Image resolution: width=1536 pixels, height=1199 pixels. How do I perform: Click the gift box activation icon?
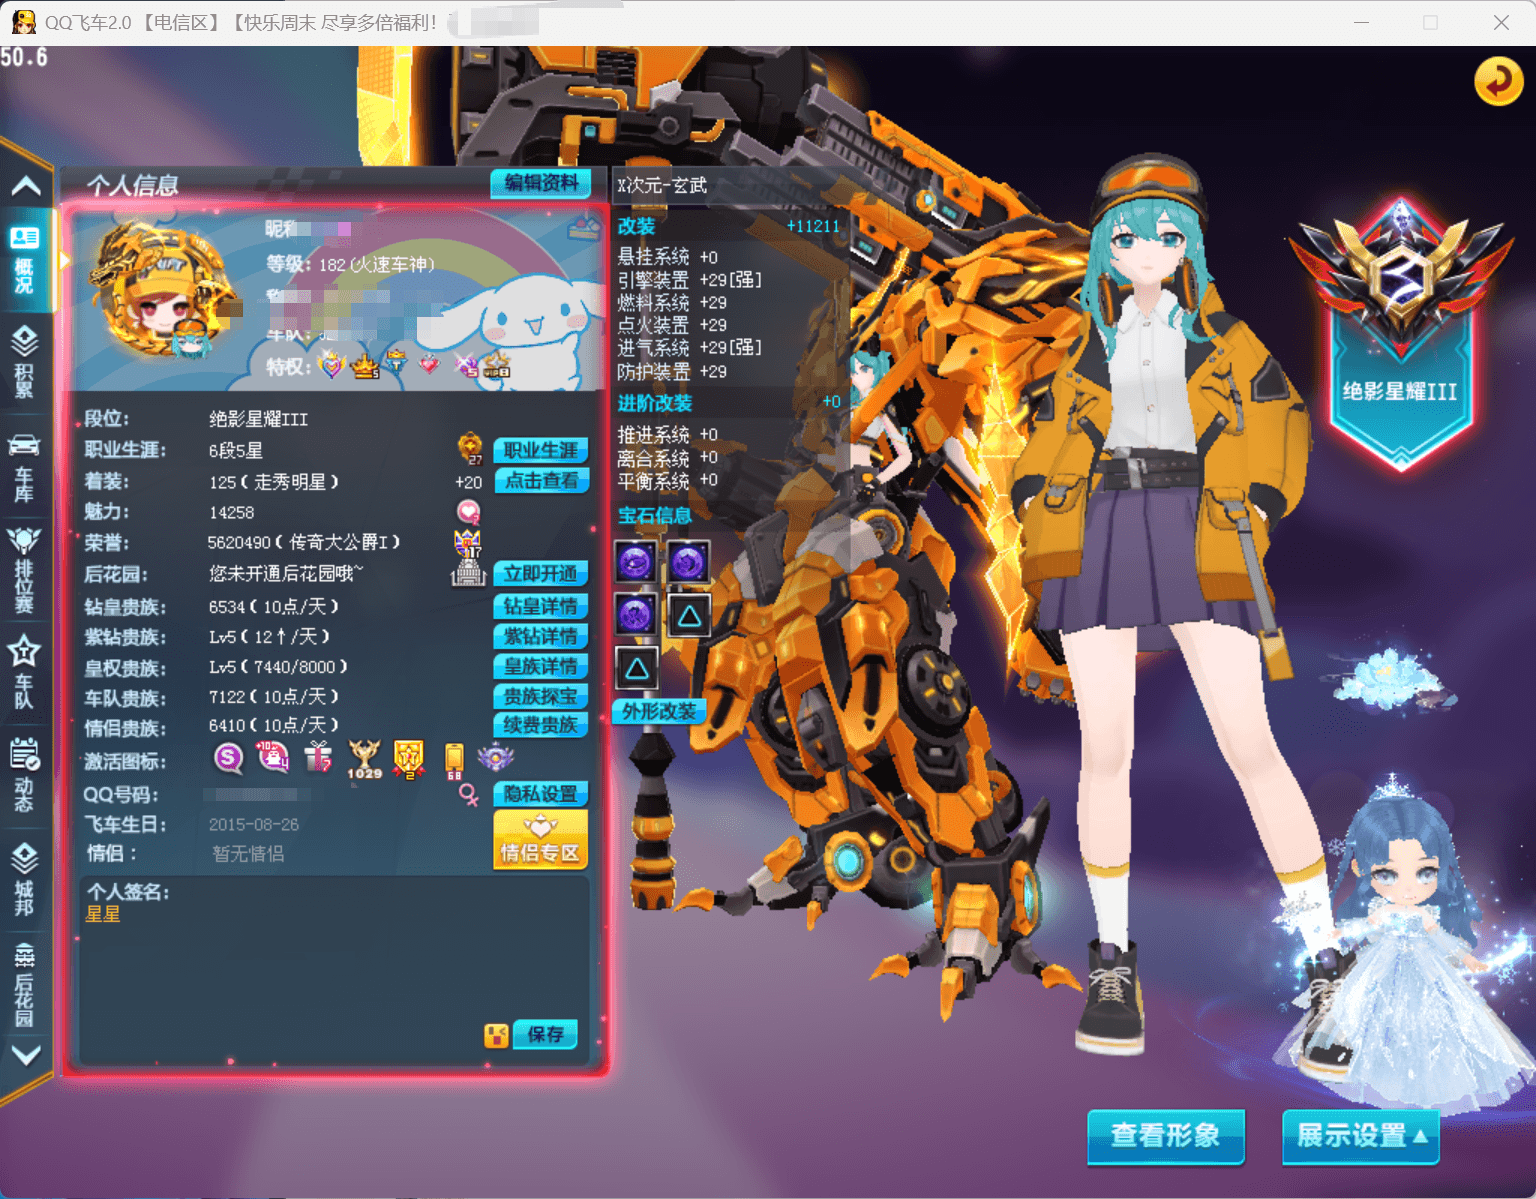[x=318, y=757]
